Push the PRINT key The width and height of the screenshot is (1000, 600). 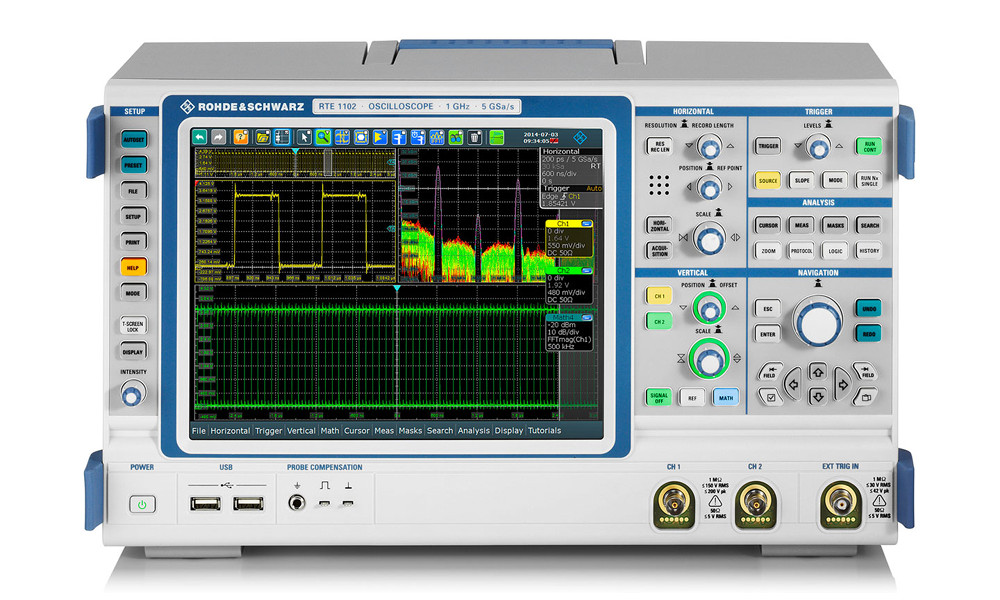pos(133,242)
